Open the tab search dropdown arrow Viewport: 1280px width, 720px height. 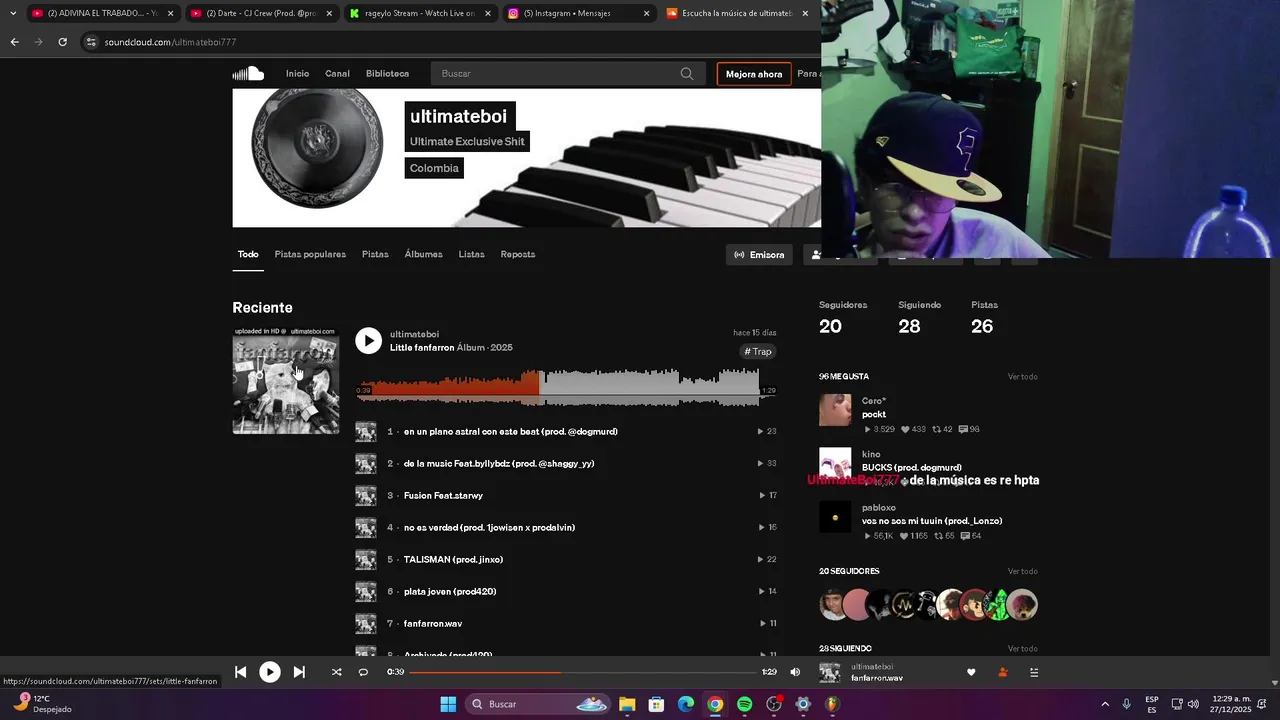[x=12, y=13]
